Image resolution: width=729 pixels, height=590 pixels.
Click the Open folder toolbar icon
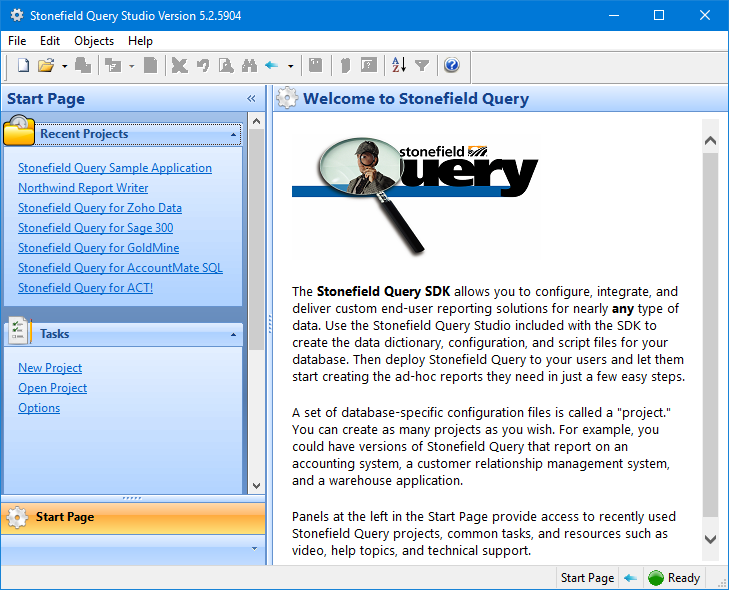pyautogui.click(x=46, y=66)
